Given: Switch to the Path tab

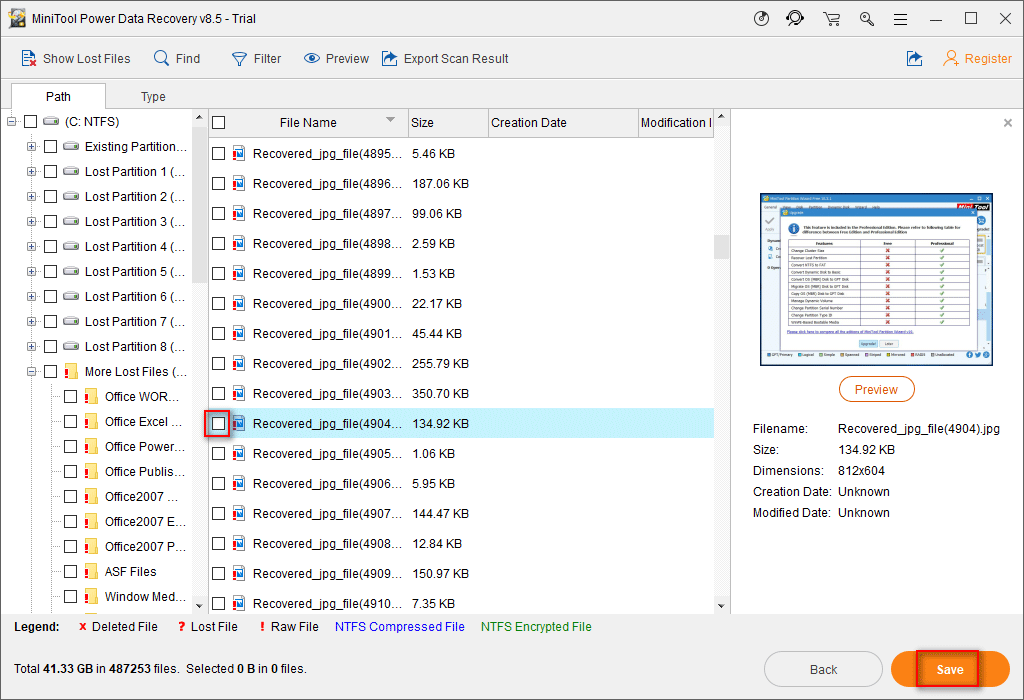Looking at the screenshot, I should (x=58, y=97).
